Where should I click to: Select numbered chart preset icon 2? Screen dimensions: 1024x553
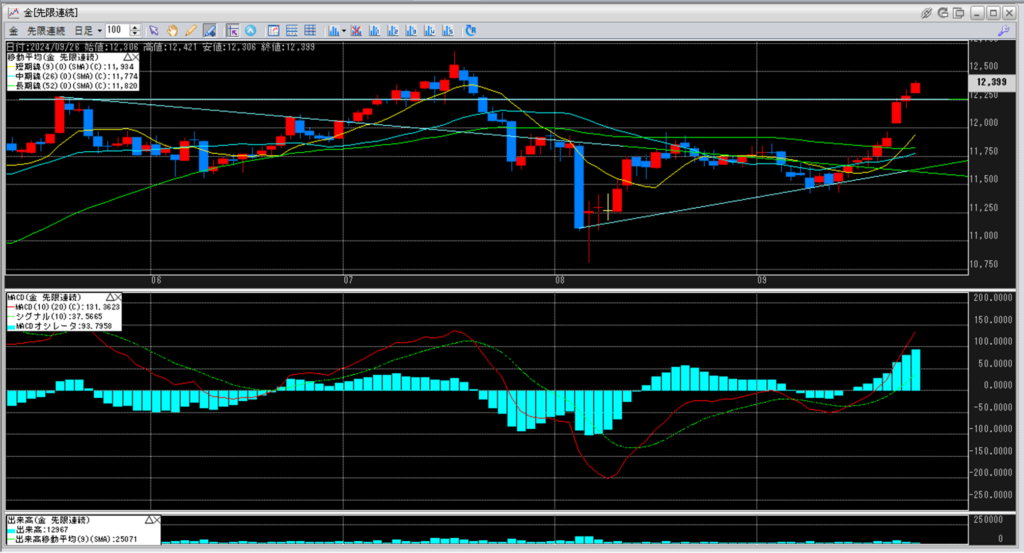[x=392, y=31]
